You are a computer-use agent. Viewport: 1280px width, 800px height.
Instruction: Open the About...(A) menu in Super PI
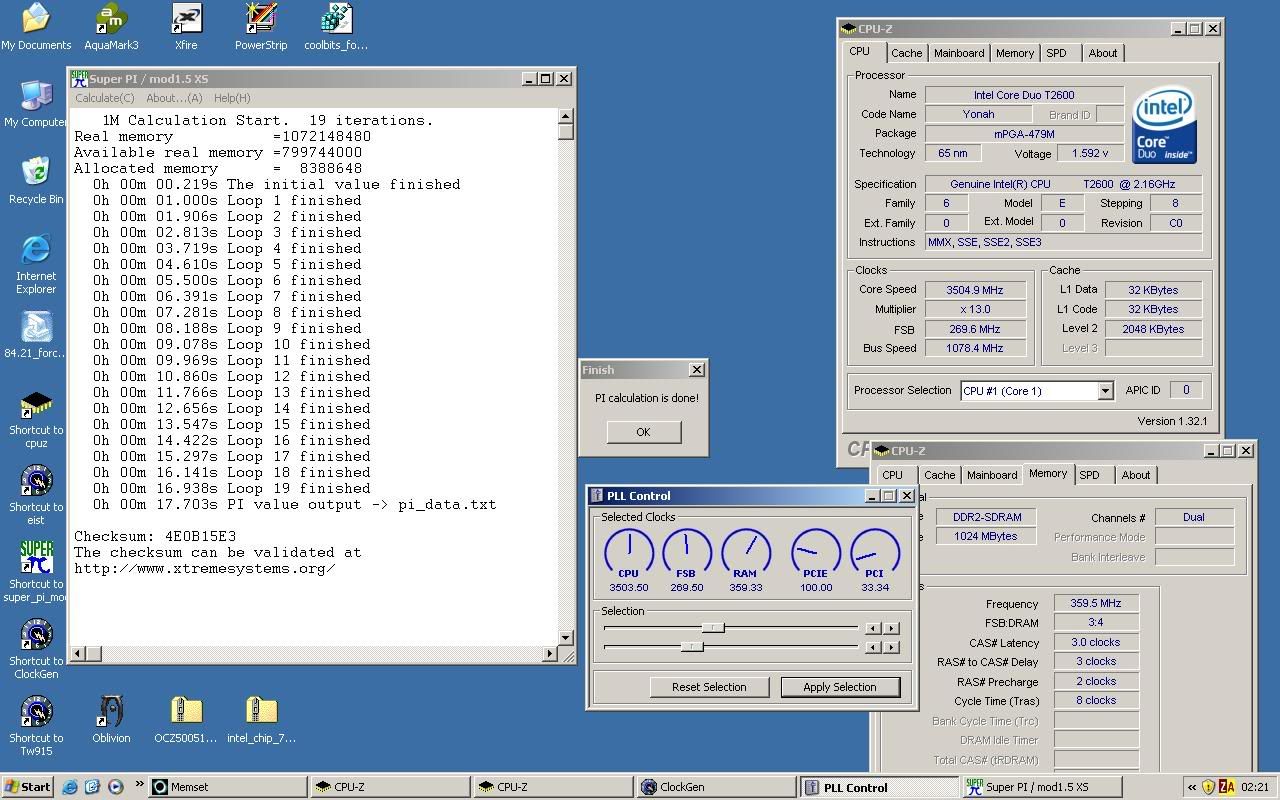174,98
